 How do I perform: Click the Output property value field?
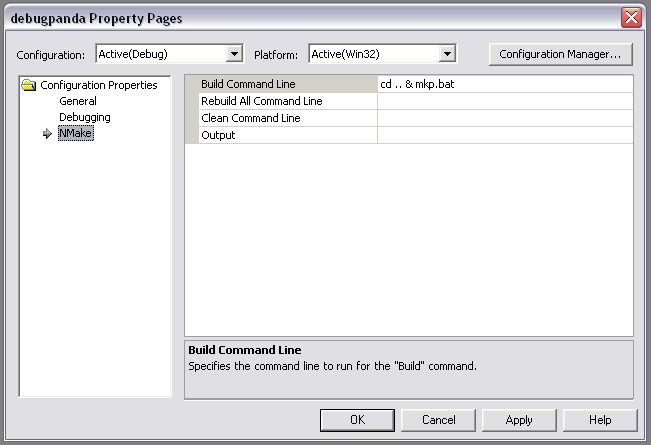point(505,135)
